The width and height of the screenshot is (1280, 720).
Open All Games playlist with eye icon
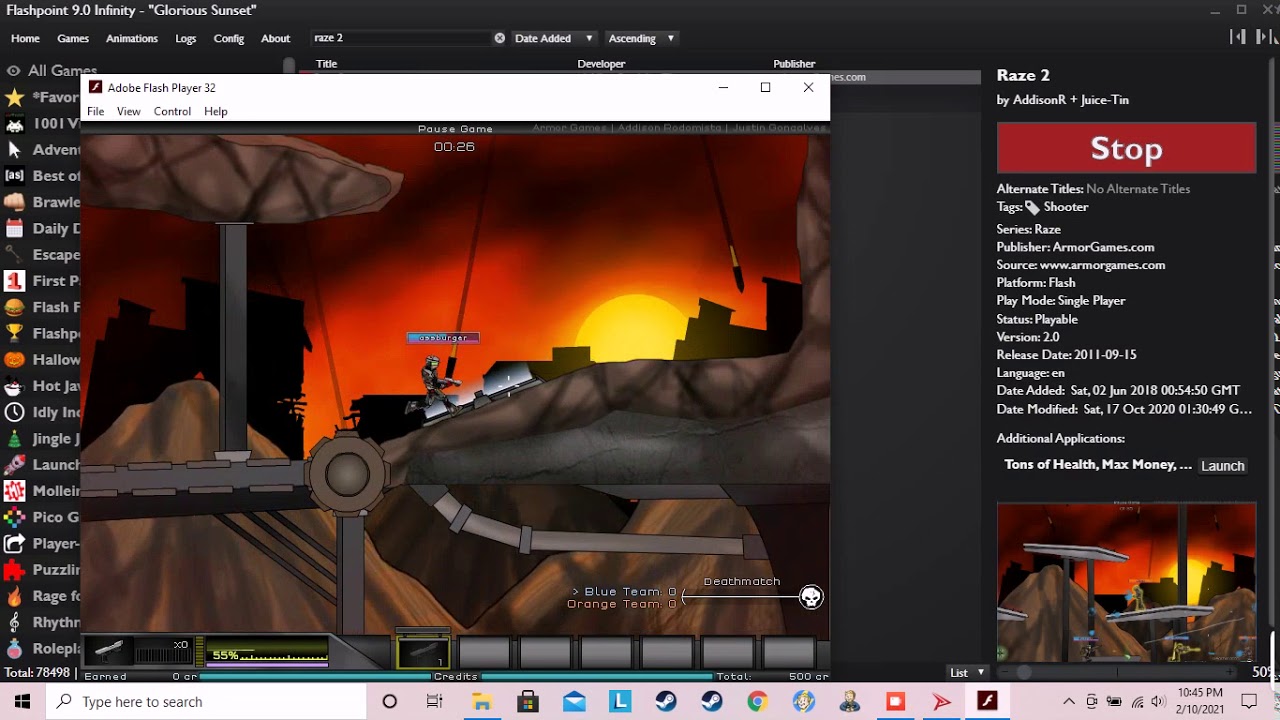[x=50, y=70]
